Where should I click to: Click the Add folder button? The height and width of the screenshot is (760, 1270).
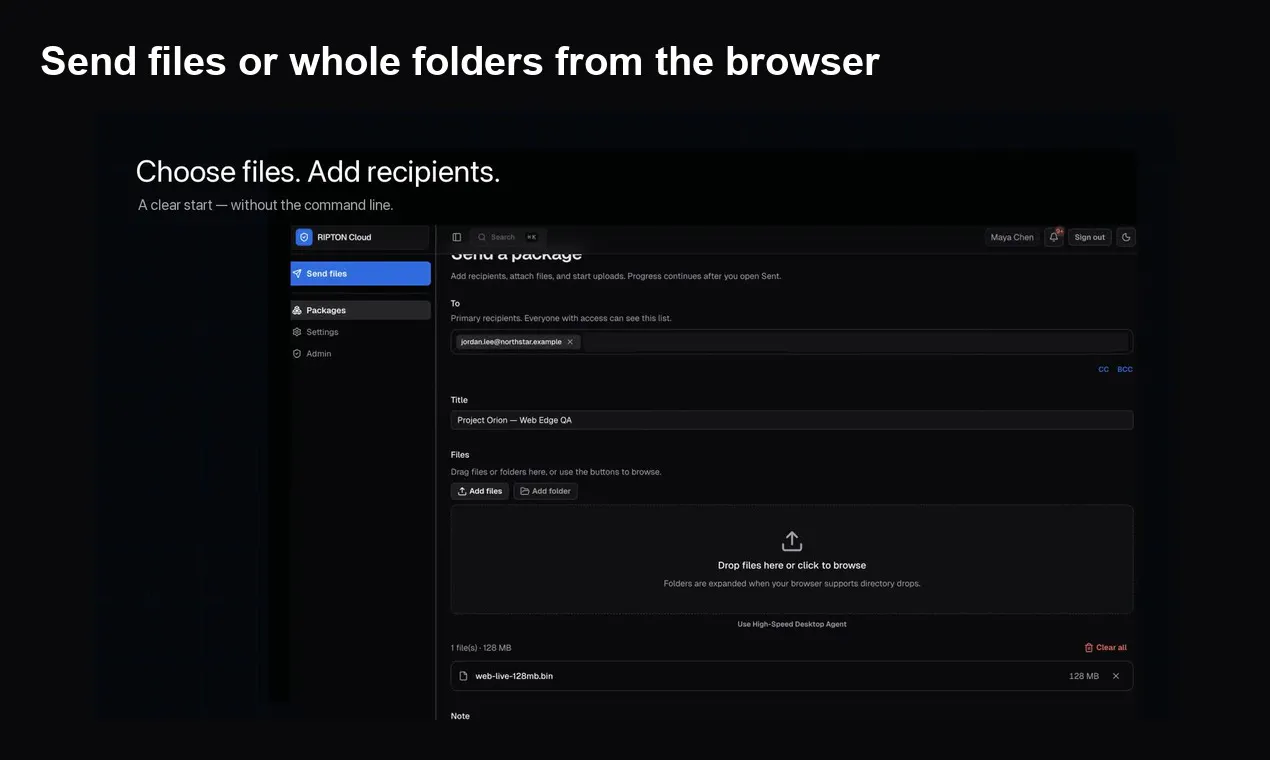[545, 491]
